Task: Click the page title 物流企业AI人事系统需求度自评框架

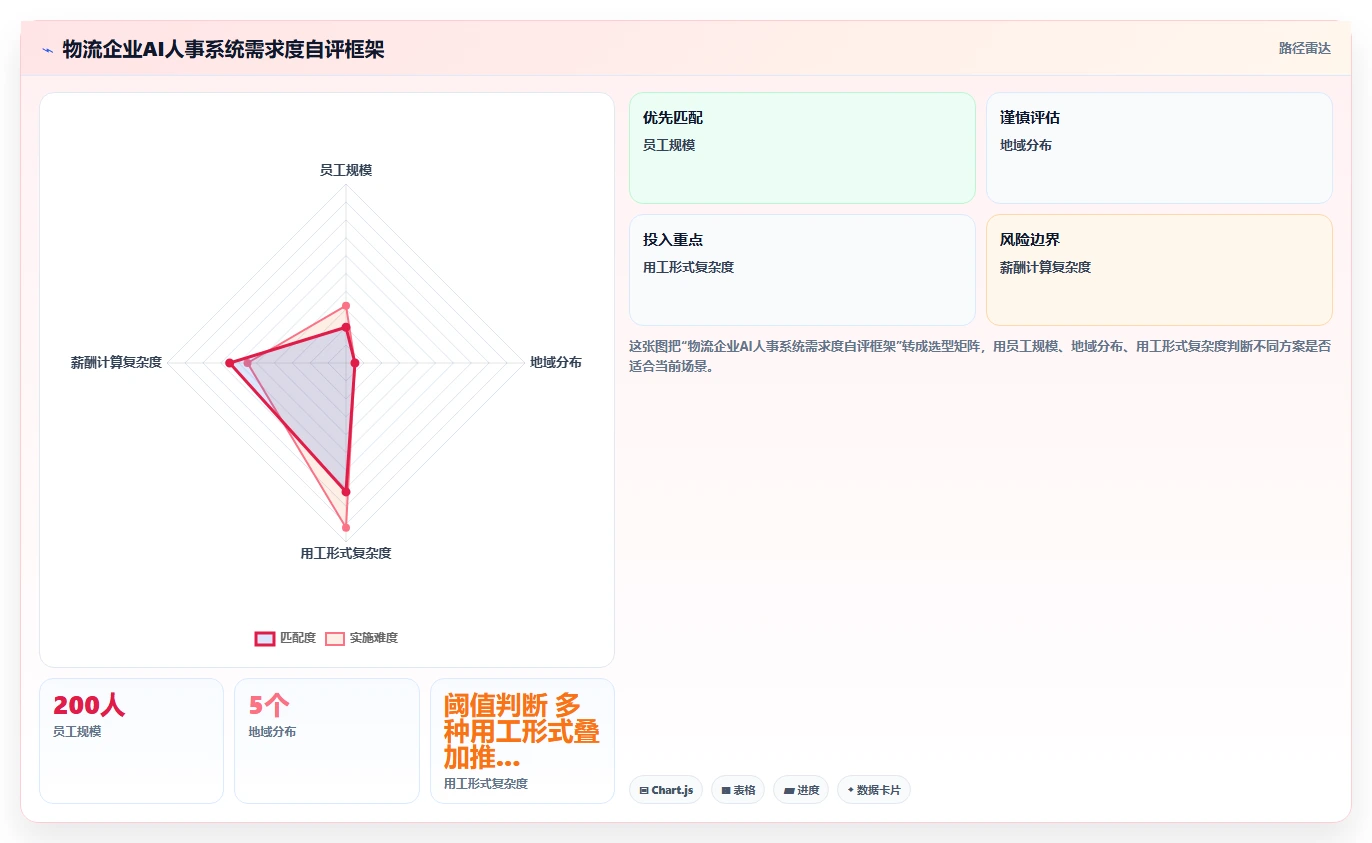Action: pos(223,50)
